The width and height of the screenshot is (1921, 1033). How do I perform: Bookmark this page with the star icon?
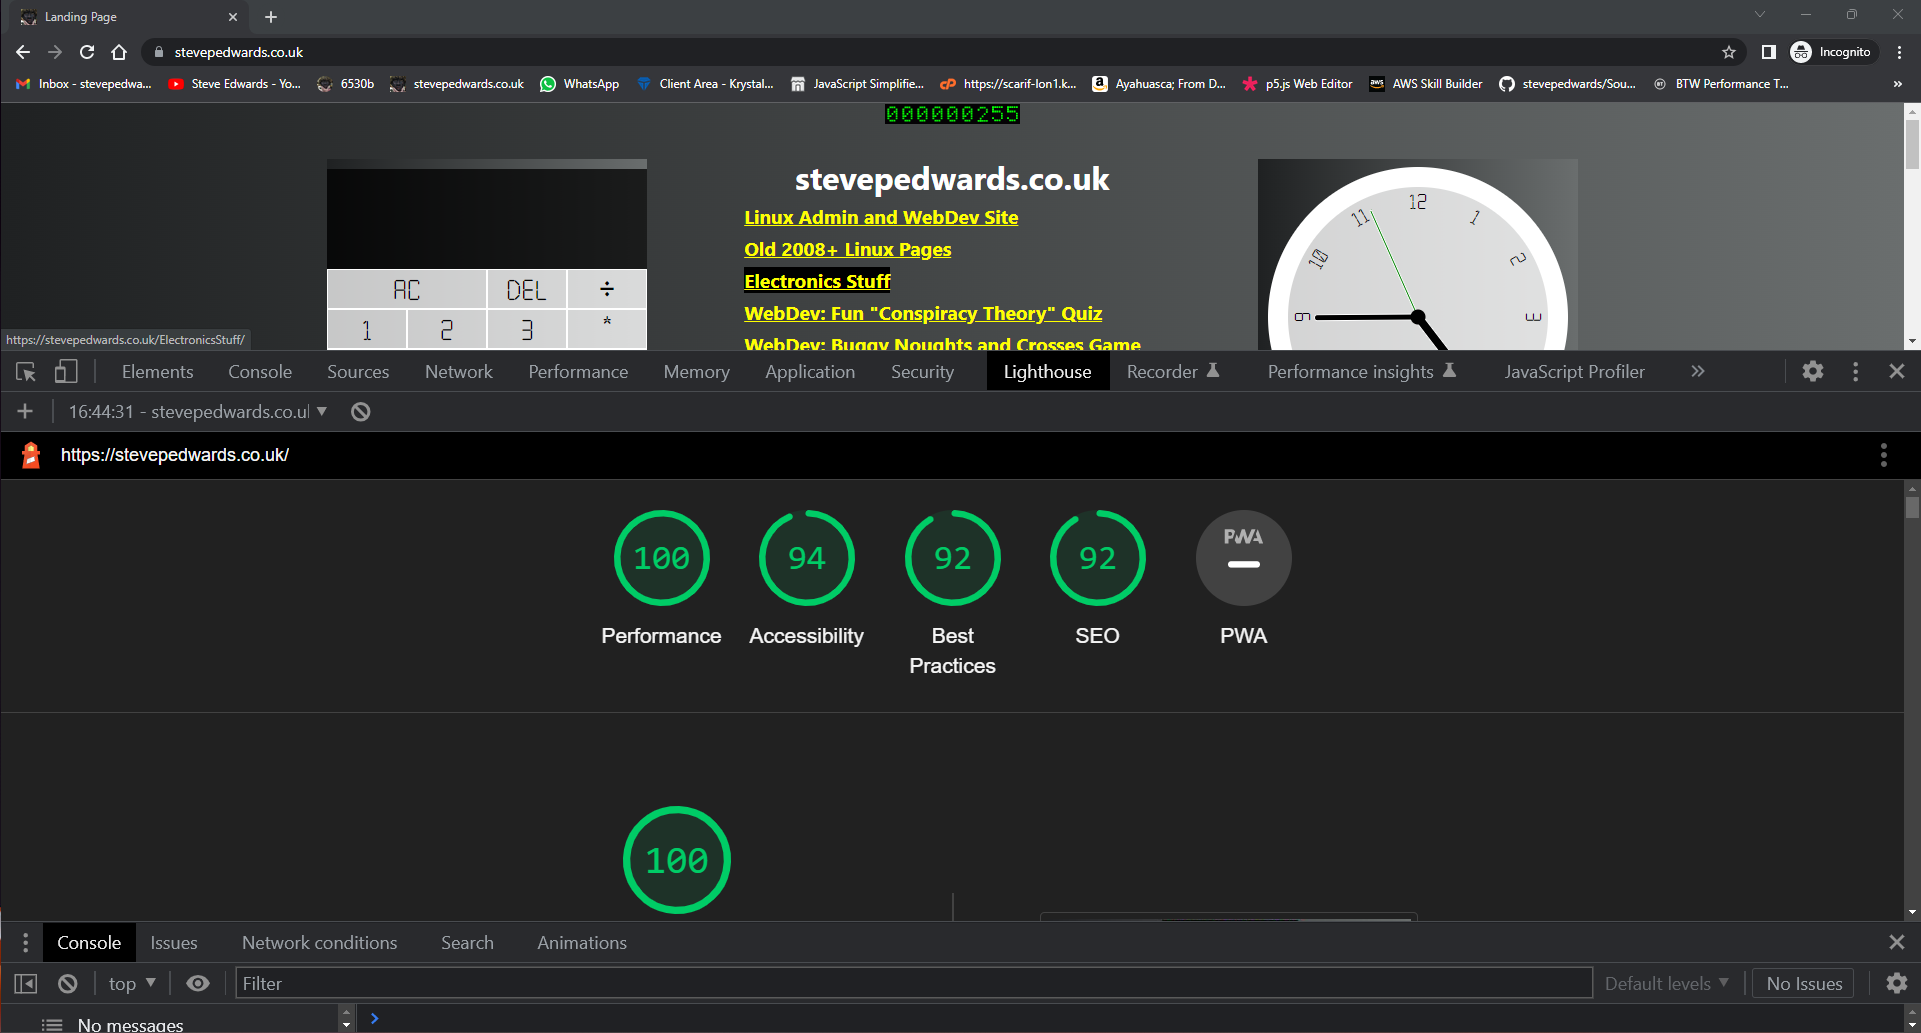coord(1728,52)
